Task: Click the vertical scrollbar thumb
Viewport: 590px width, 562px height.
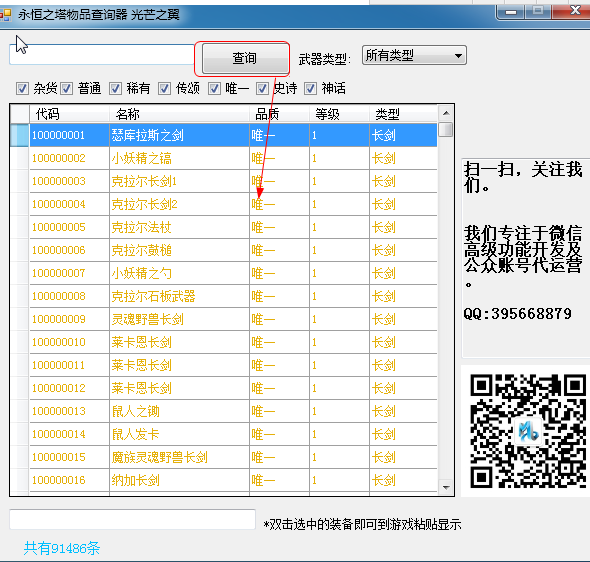Action: tap(446, 130)
